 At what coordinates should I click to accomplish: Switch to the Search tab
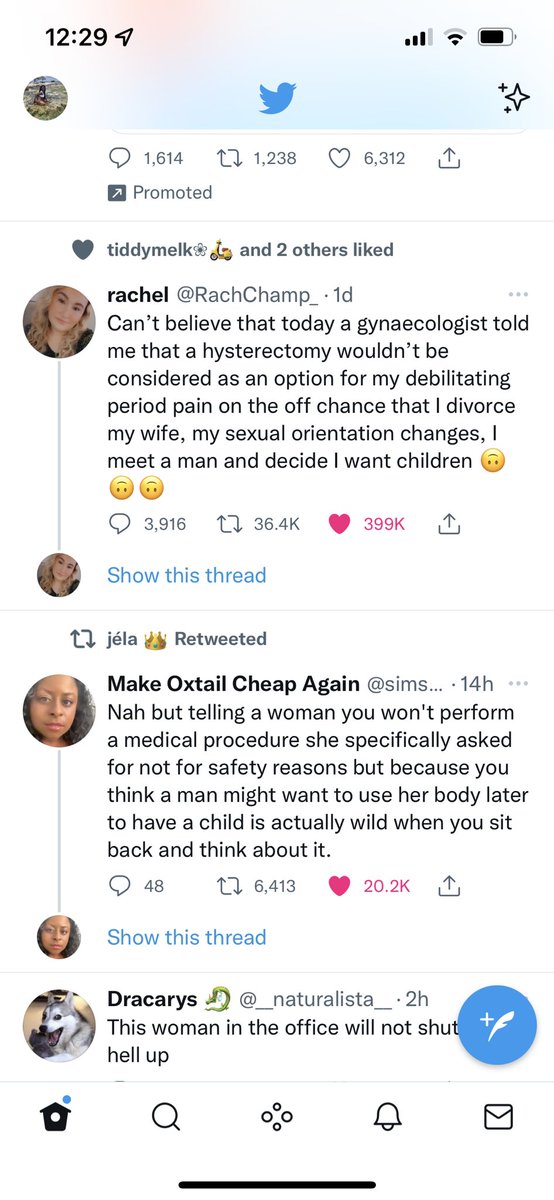tap(166, 1117)
